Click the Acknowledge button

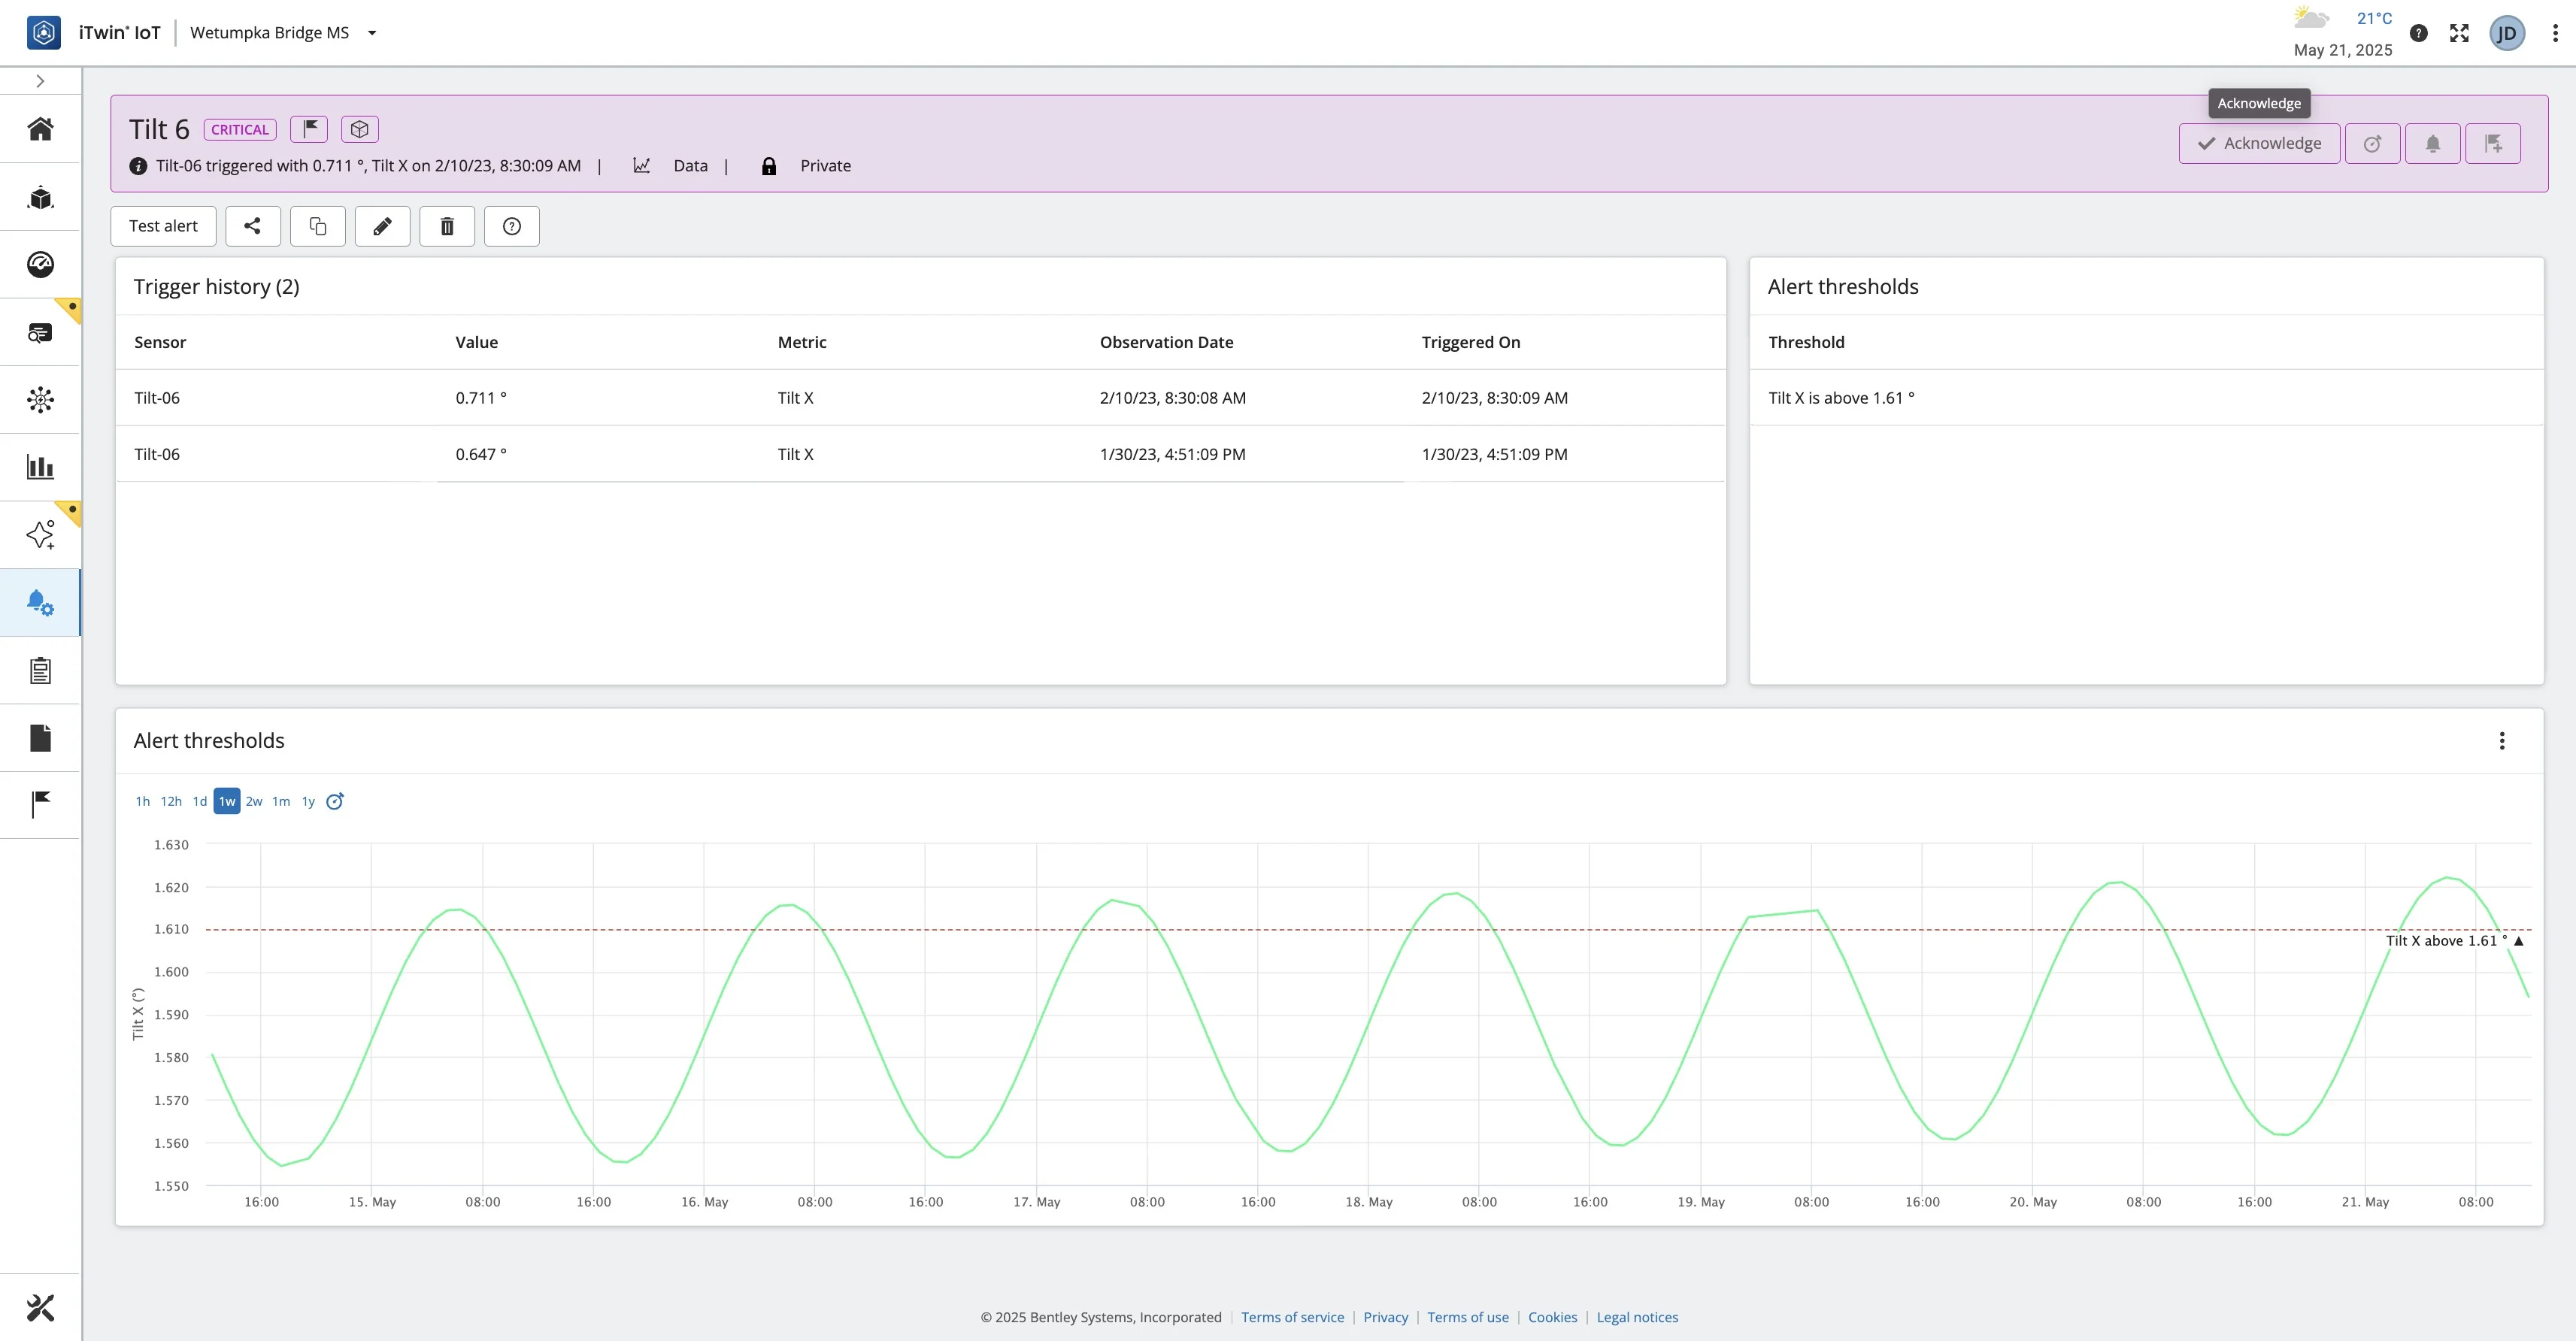pyautogui.click(x=2259, y=143)
